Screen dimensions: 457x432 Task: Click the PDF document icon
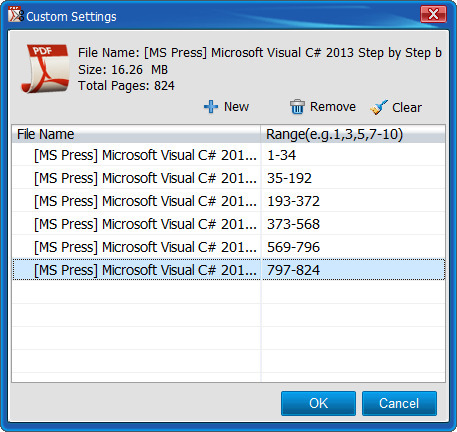click(45, 69)
